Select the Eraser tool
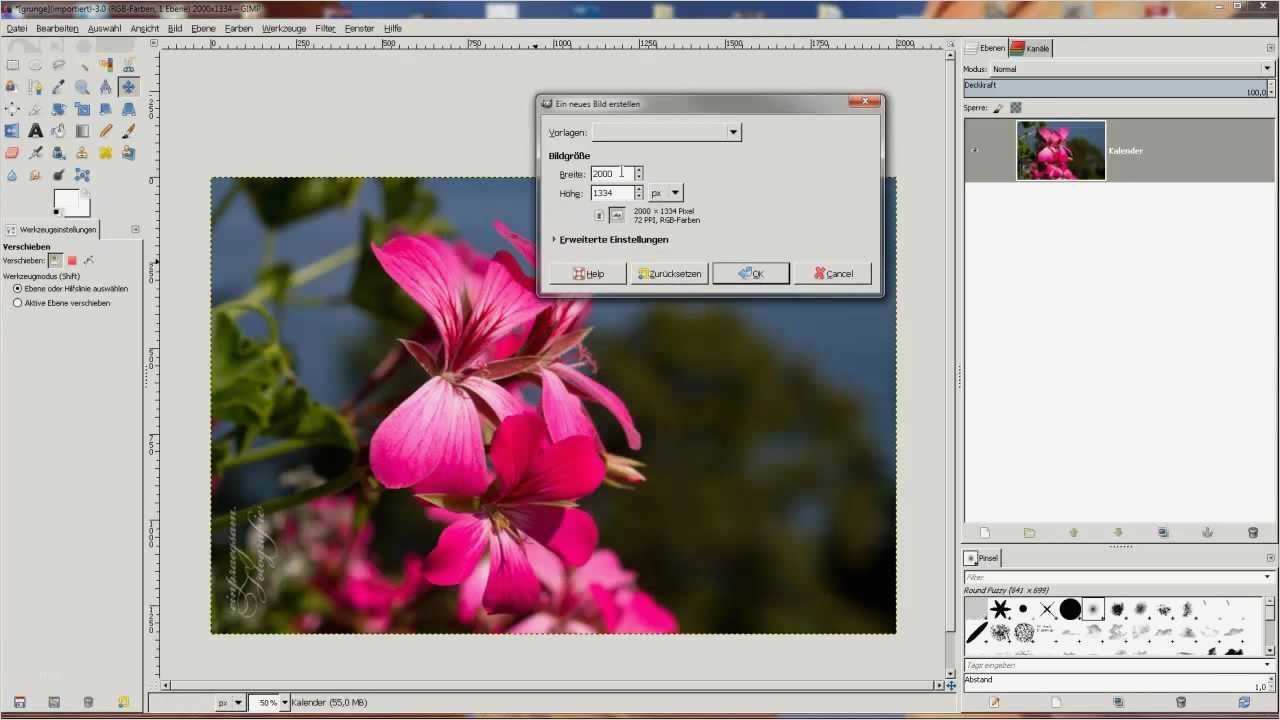The width and height of the screenshot is (1280, 720). (x=12, y=153)
